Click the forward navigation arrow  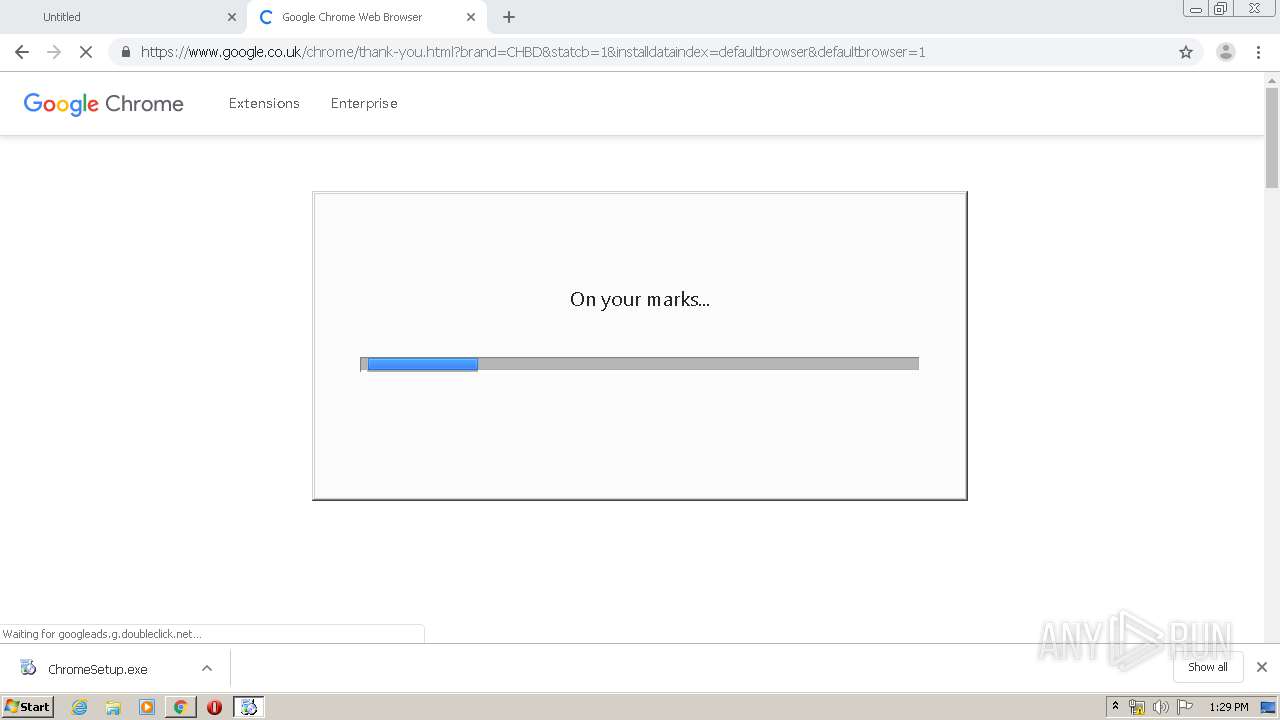pos(54,52)
